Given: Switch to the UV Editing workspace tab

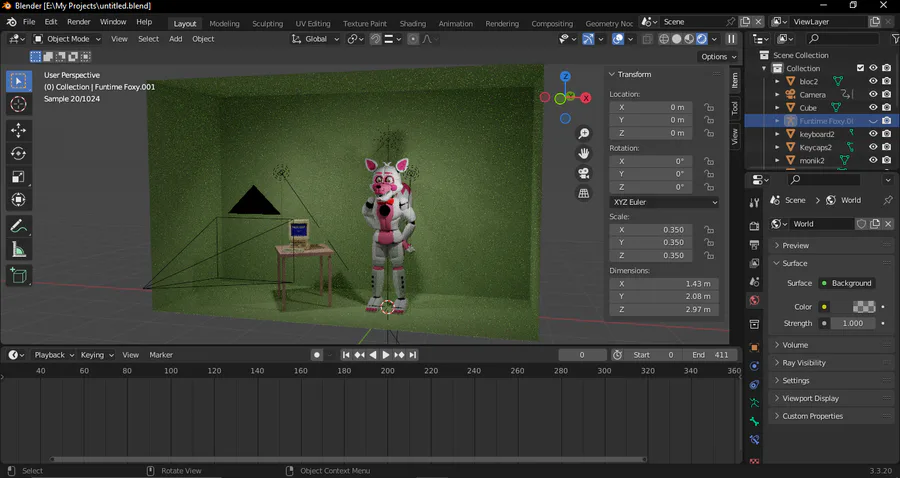Looking at the screenshot, I should [x=313, y=24].
